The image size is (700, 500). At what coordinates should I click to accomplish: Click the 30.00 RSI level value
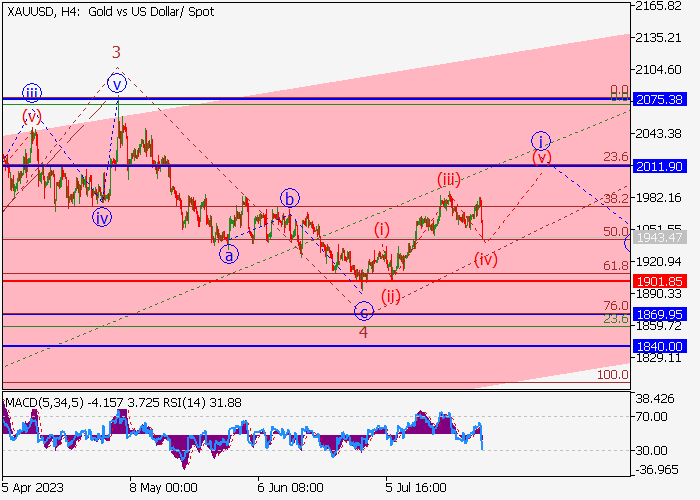coord(652,450)
